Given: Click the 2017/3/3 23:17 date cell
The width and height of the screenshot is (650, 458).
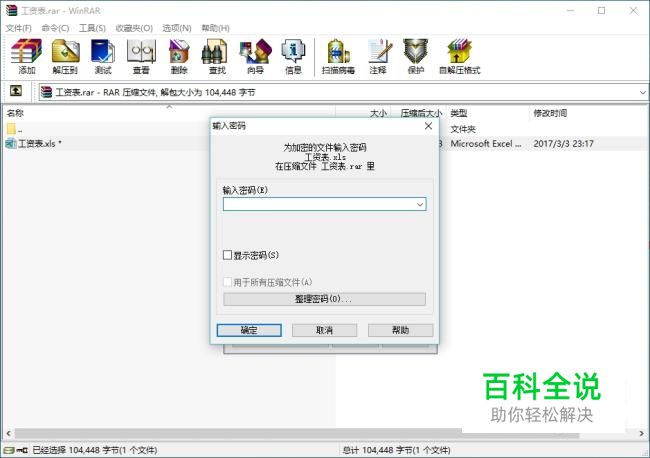Looking at the screenshot, I should pyautogui.click(x=563, y=143).
